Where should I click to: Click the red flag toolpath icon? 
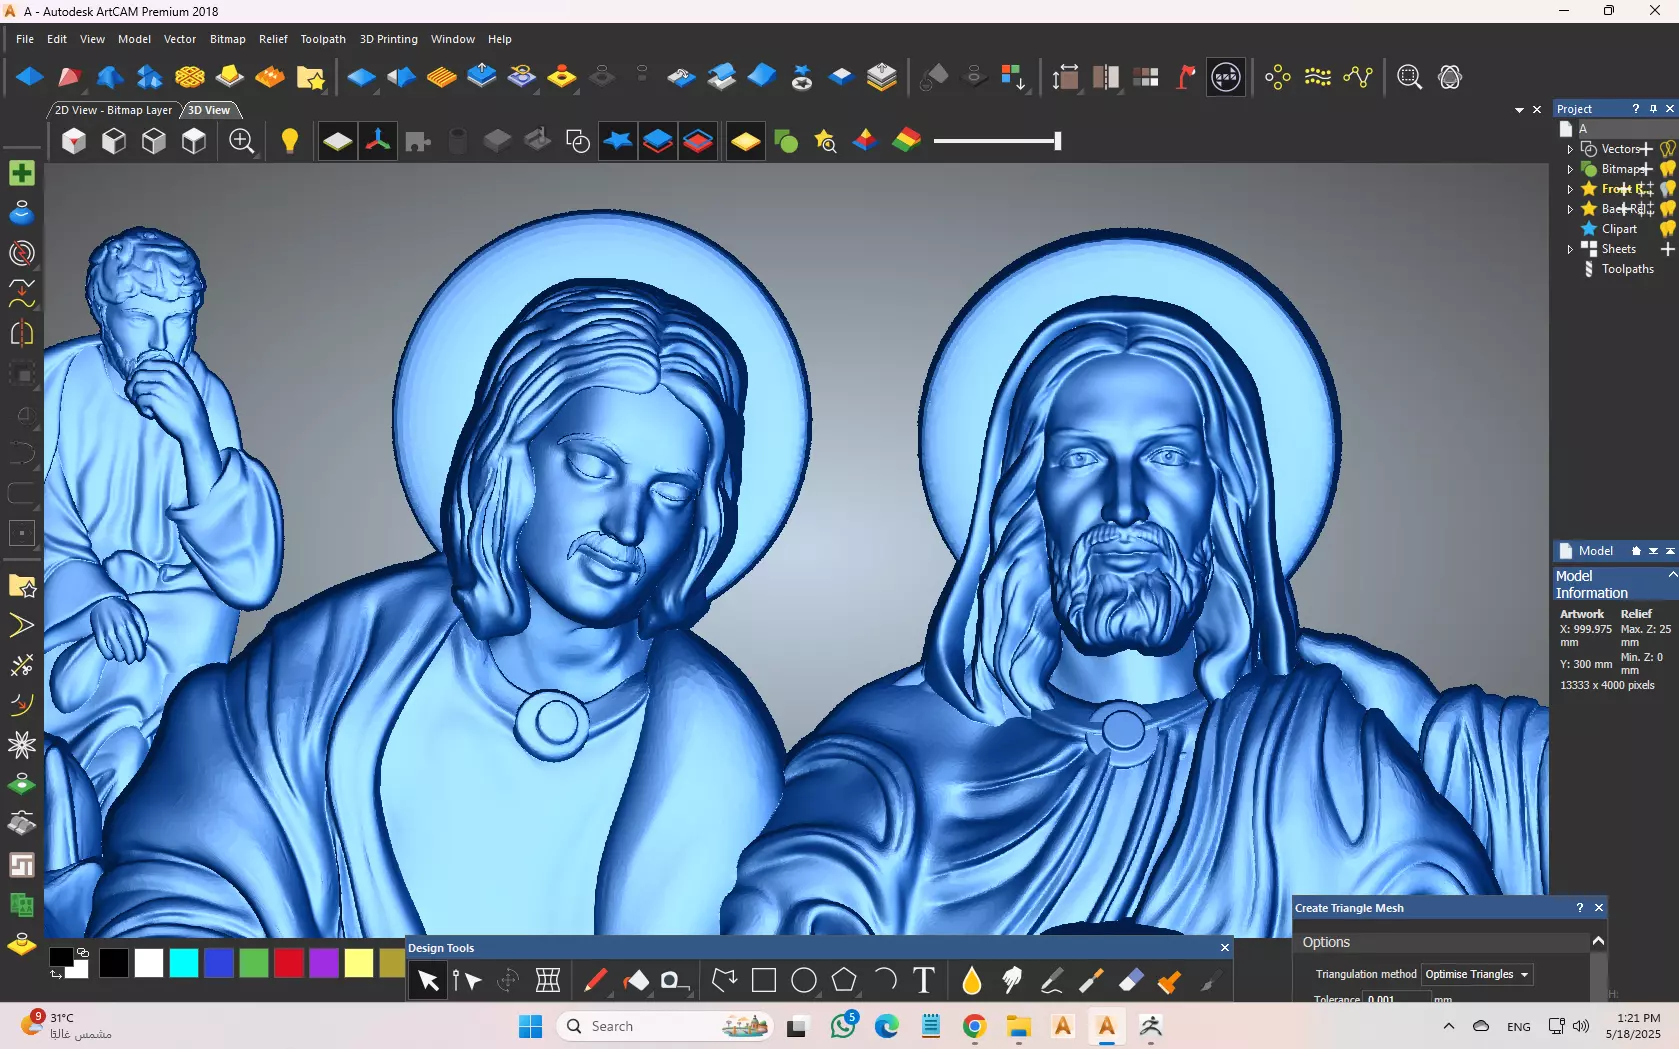[x=1185, y=77]
